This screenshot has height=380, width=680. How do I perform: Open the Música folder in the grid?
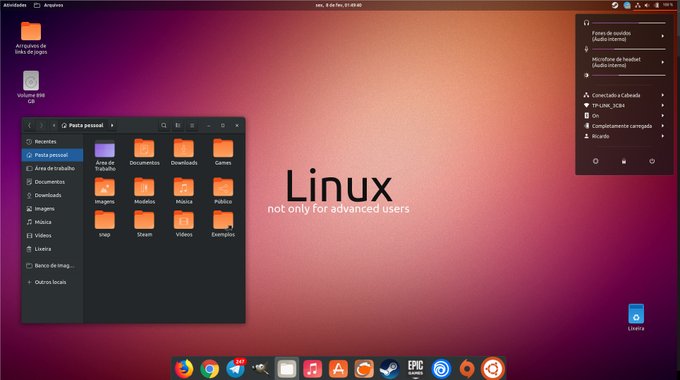(x=184, y=191)
